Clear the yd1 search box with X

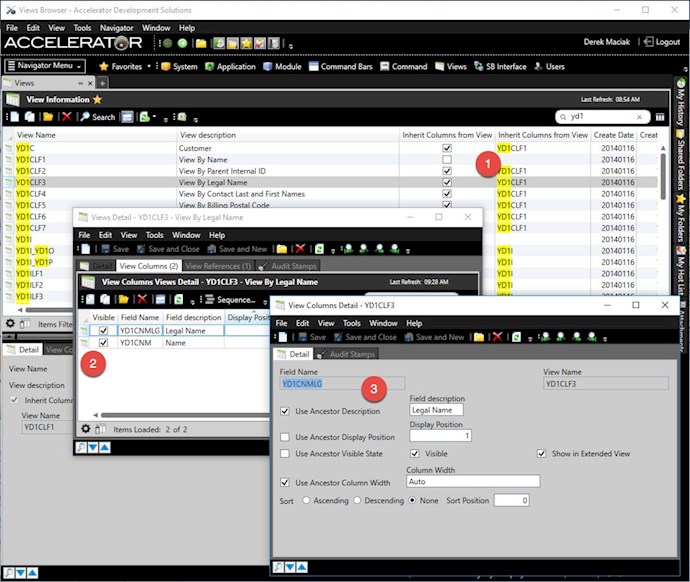pyautogui.click(x=639, y=117)
